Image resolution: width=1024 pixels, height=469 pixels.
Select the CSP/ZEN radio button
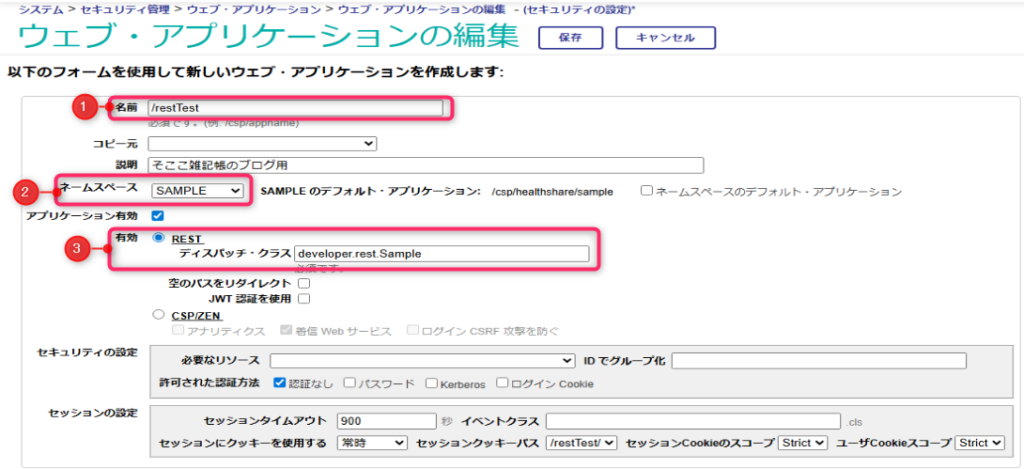tap(157, 314)
